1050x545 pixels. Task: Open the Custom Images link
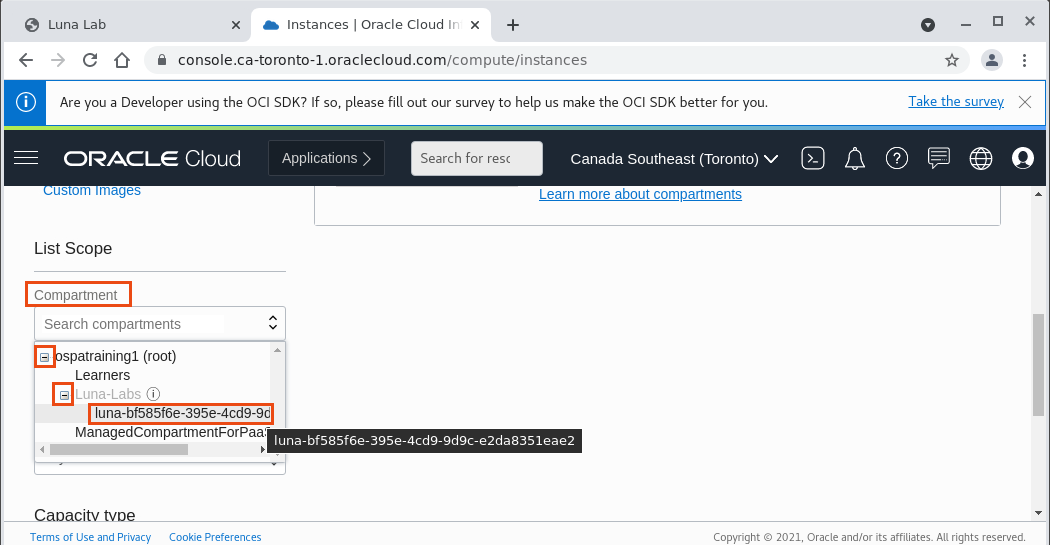point(92,190)
